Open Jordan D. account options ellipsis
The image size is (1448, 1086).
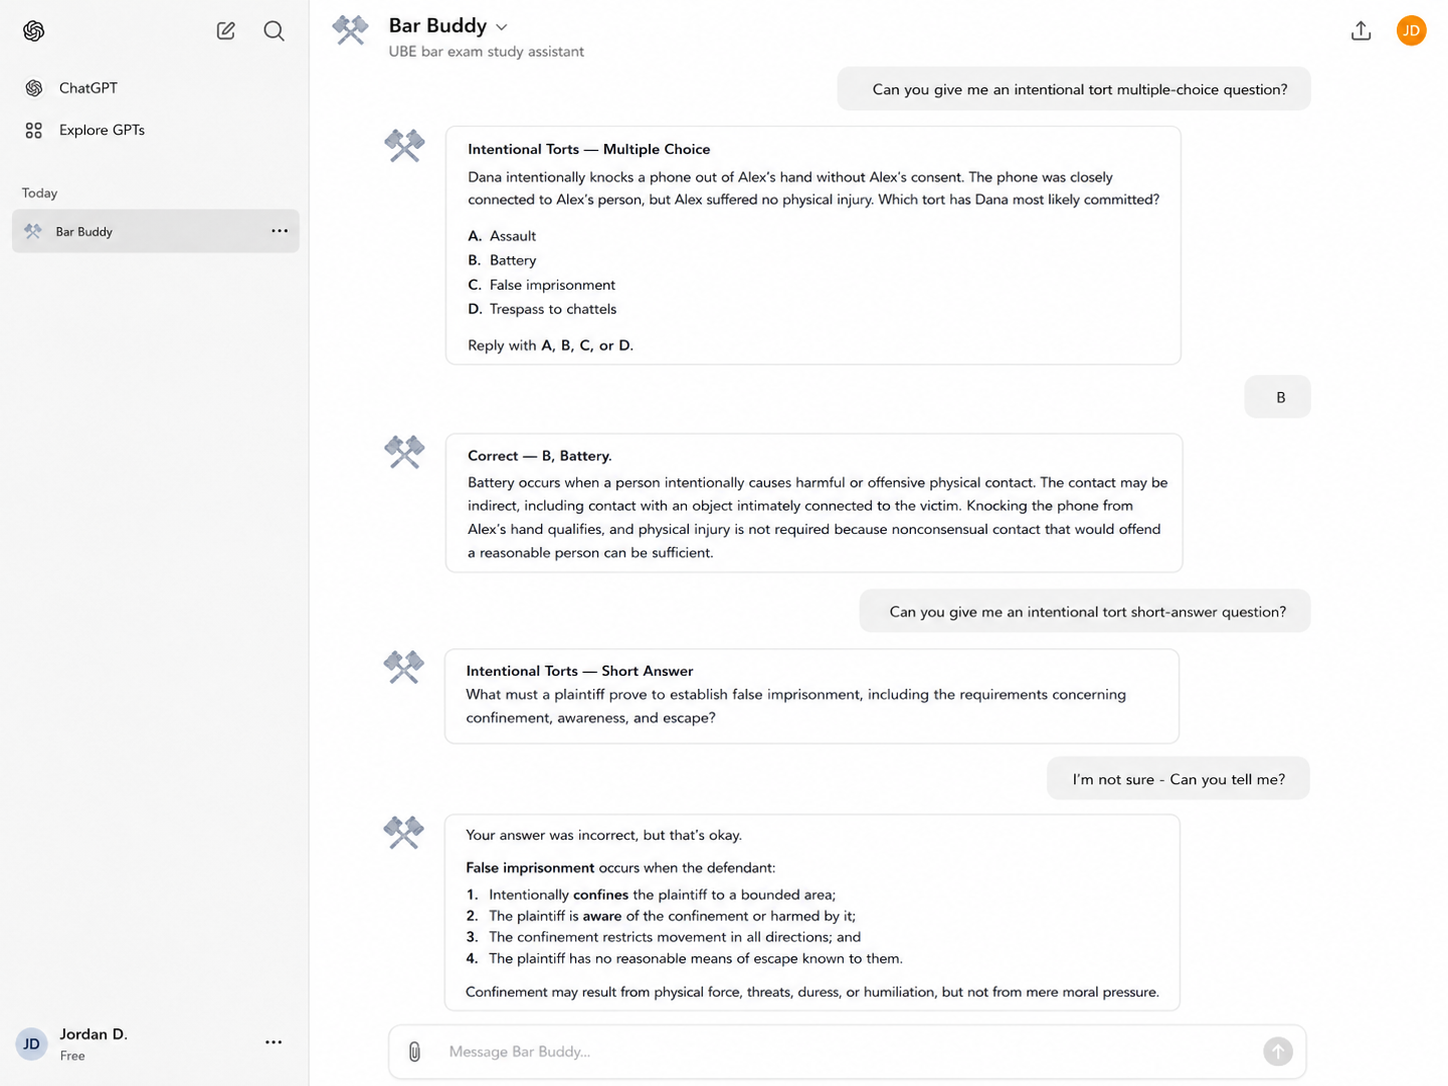273,1042
